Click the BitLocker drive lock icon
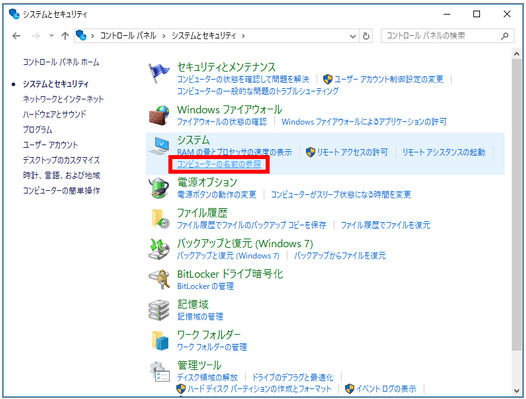526x399 pixels. (x=159, y=279)
